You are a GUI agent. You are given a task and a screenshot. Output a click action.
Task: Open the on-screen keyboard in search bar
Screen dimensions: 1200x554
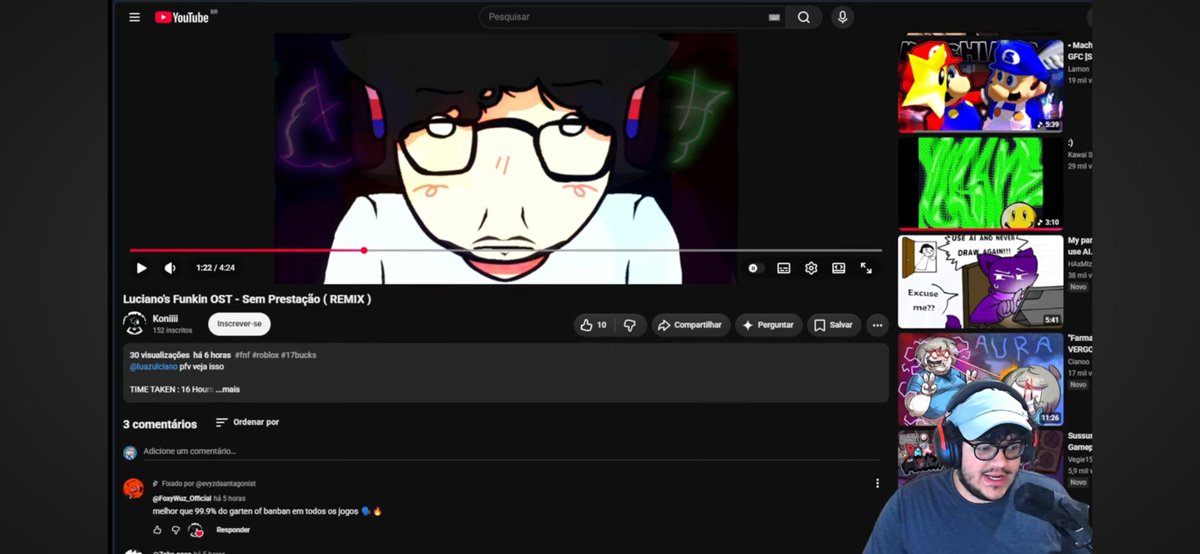(x=774, y=17)
